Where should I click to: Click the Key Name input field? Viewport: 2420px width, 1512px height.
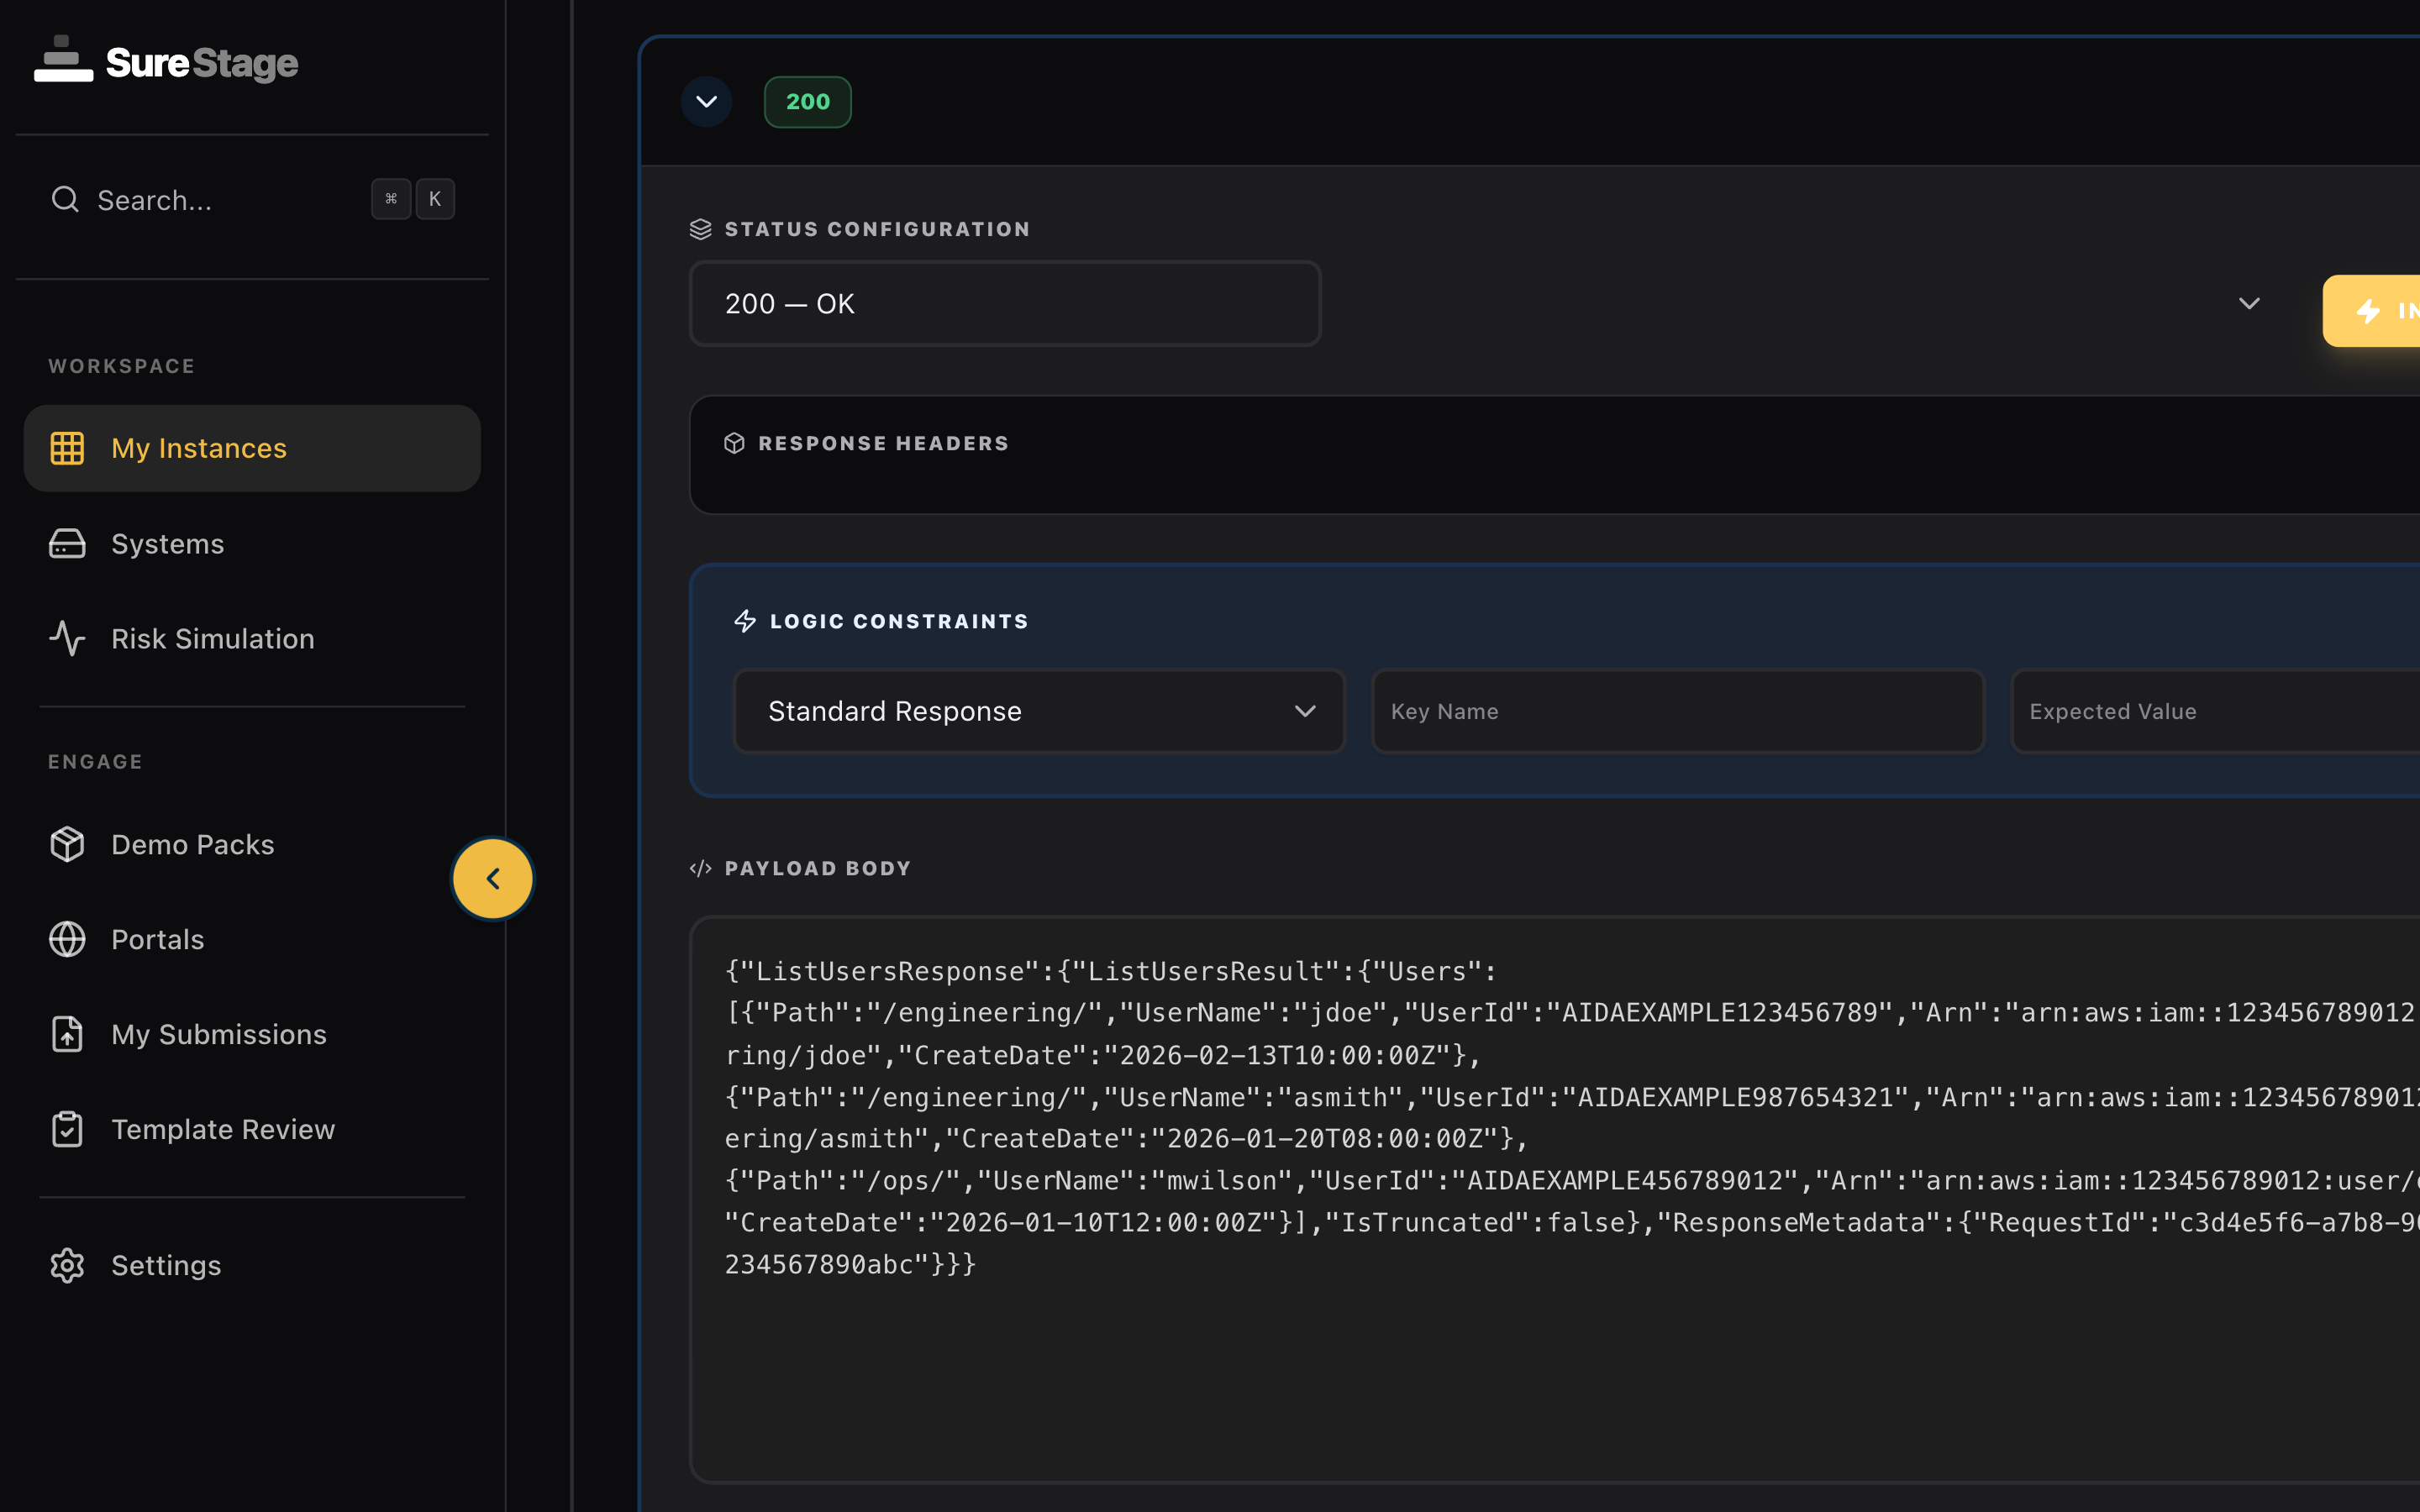tap(1676, 711)
